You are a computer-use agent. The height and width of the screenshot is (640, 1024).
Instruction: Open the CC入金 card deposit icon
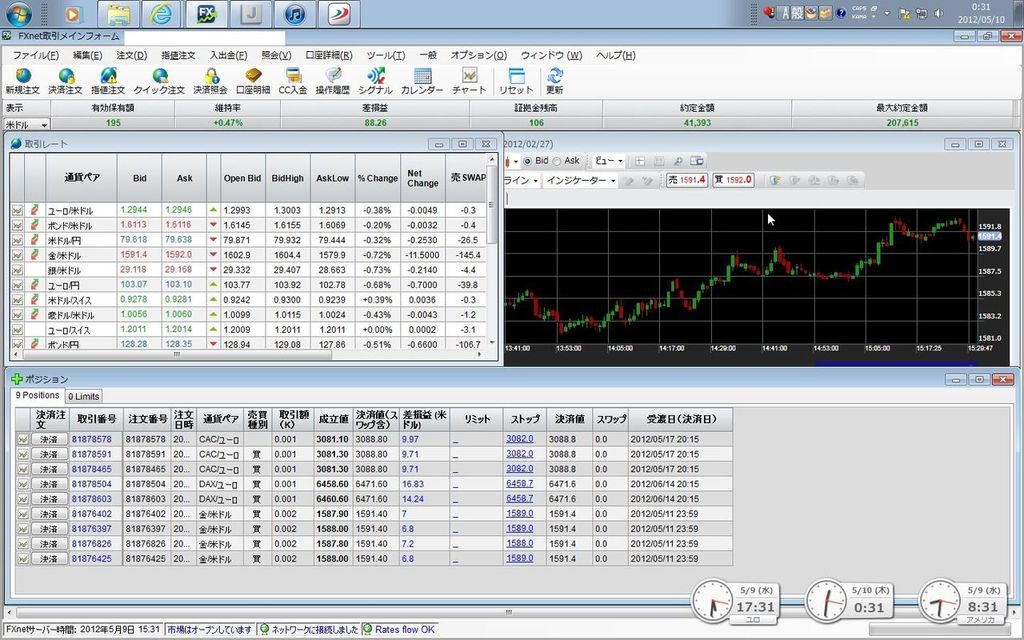[x=293, y=82]
